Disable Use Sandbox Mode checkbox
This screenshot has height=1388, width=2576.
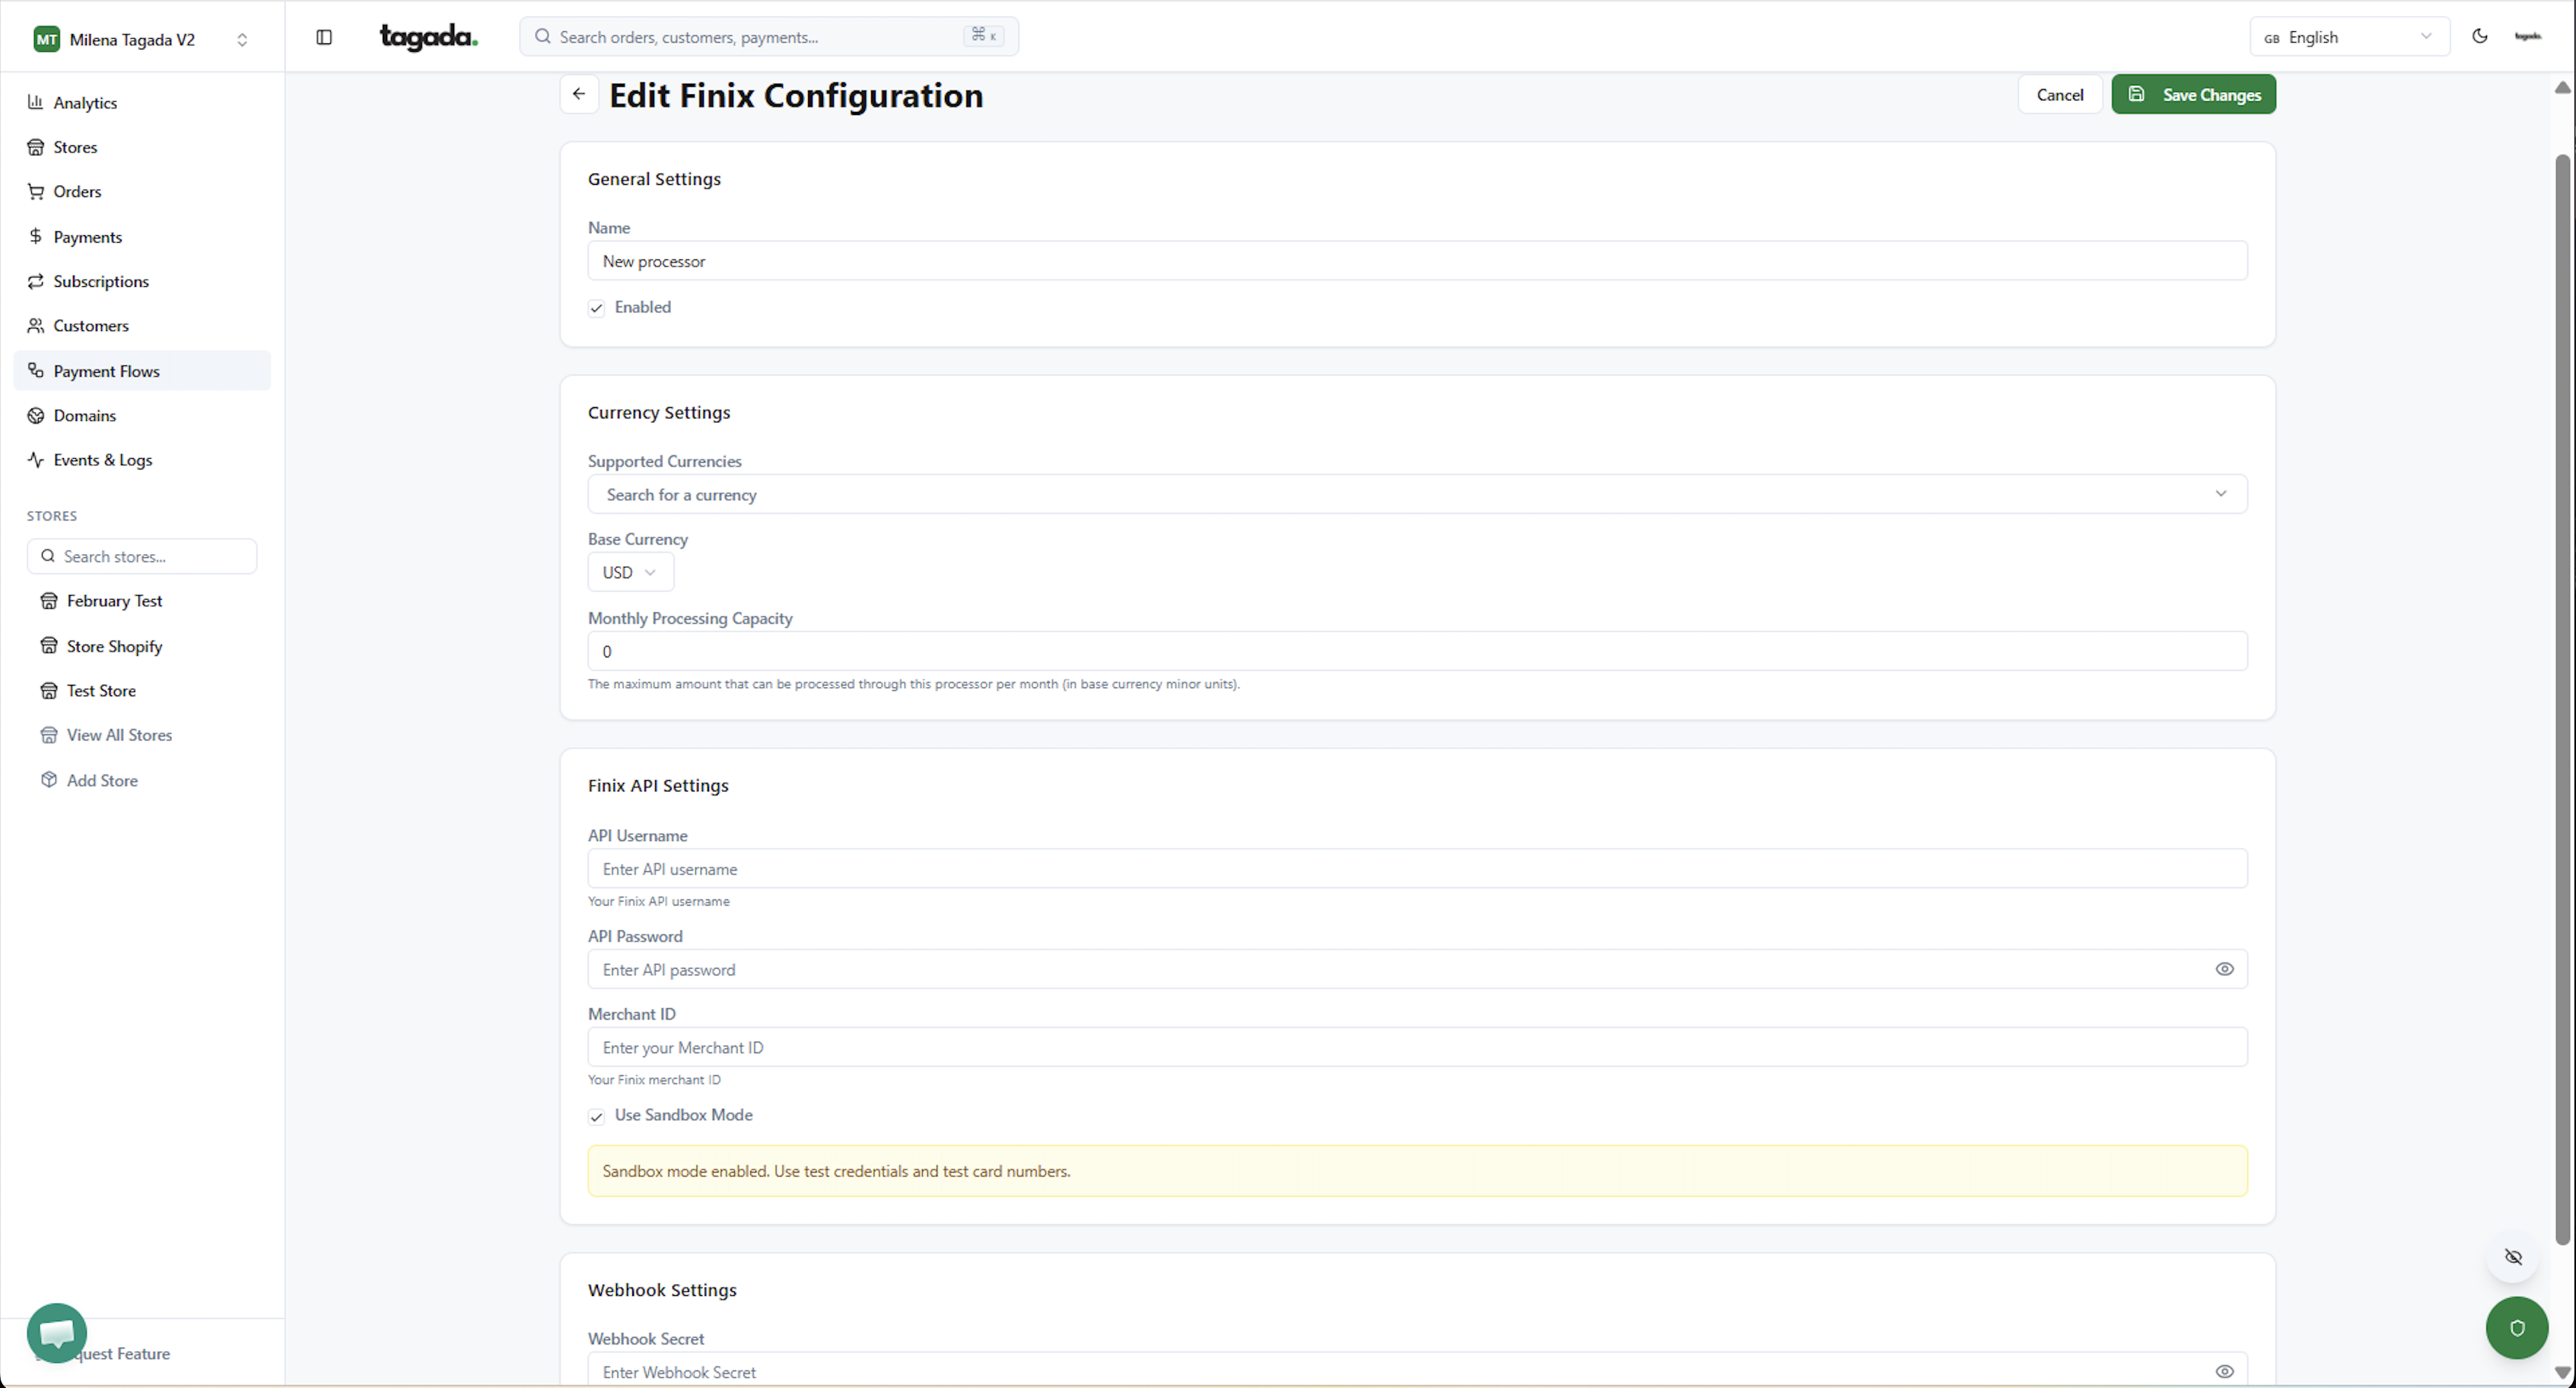(x=597, y=1116)
